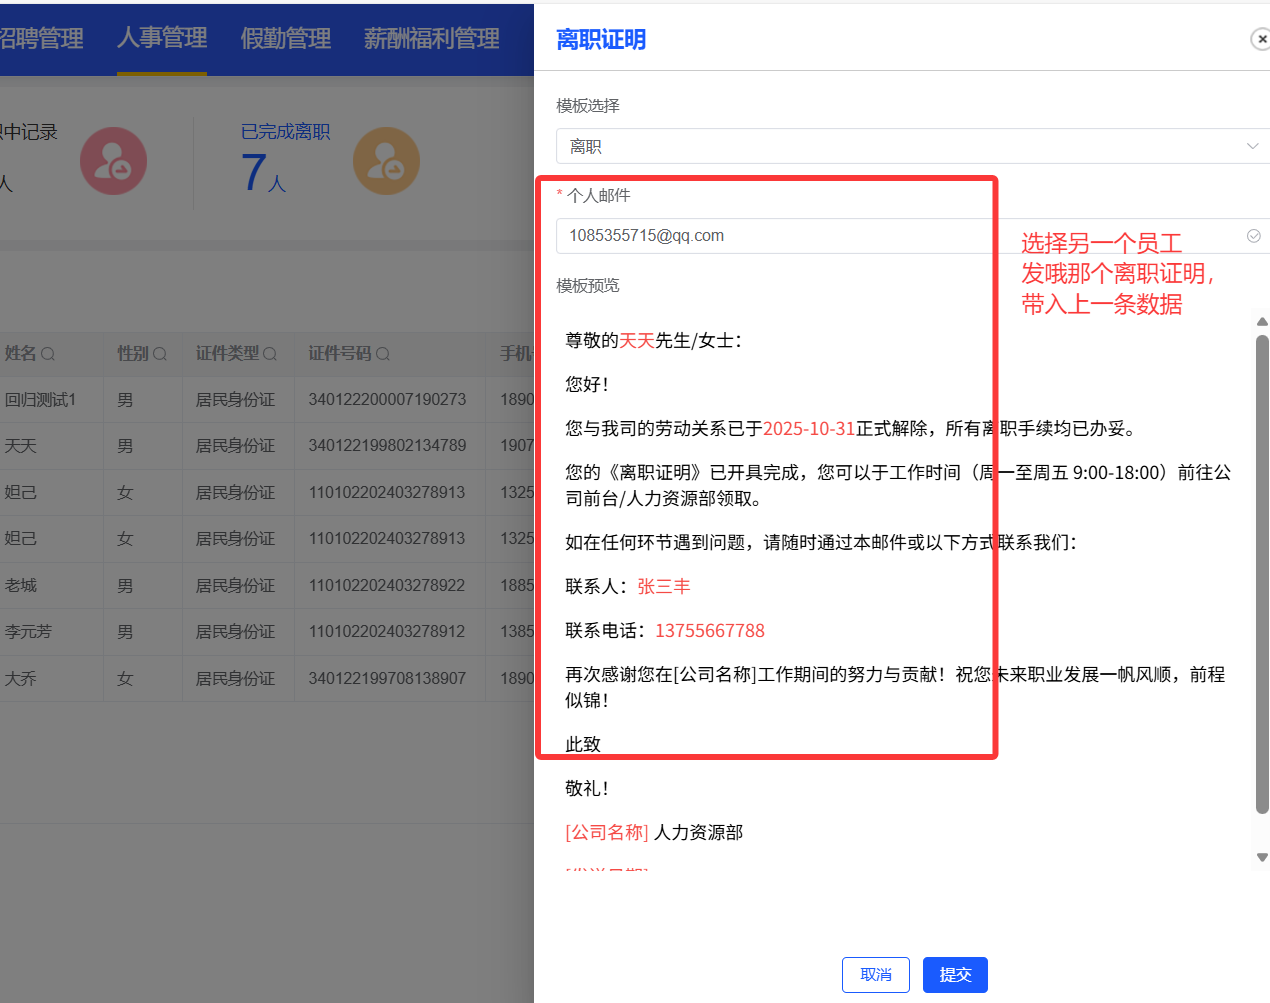
Task: Click the template preview scrollbar thumb
Action: coord(1262,575)
